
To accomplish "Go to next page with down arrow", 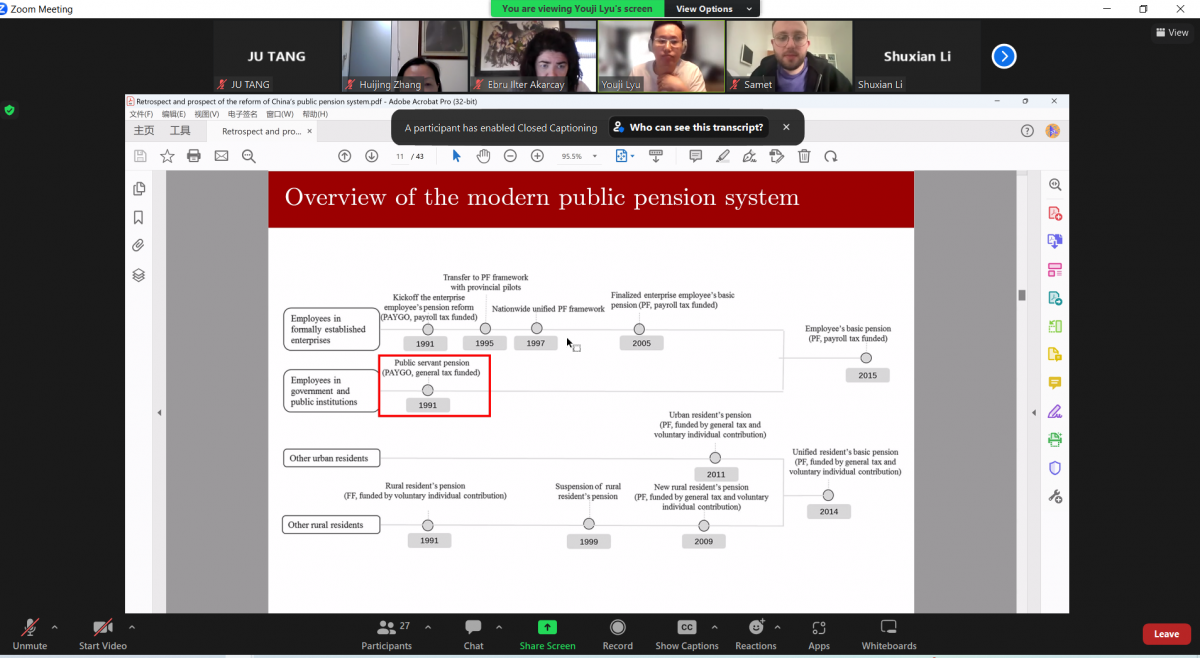I will (372, 156).
